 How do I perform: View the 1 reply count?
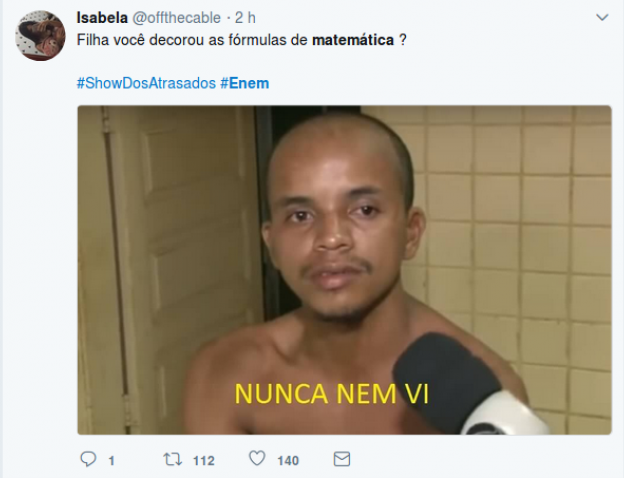coord(112,460)
